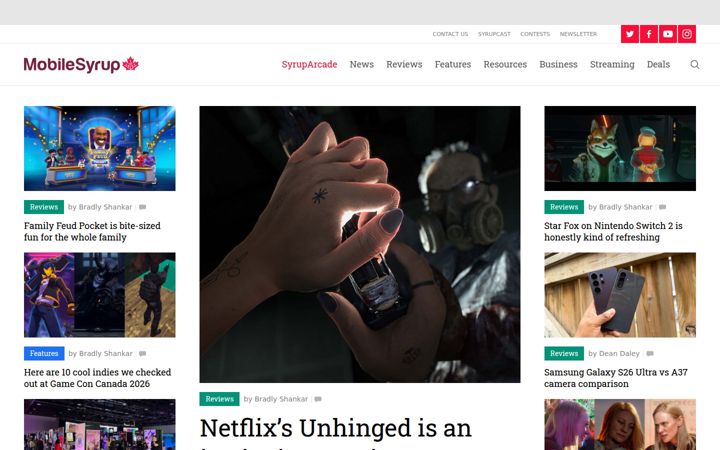Read "Family Feud Pocket is bite-sized fun" headline

pos(92,231)
